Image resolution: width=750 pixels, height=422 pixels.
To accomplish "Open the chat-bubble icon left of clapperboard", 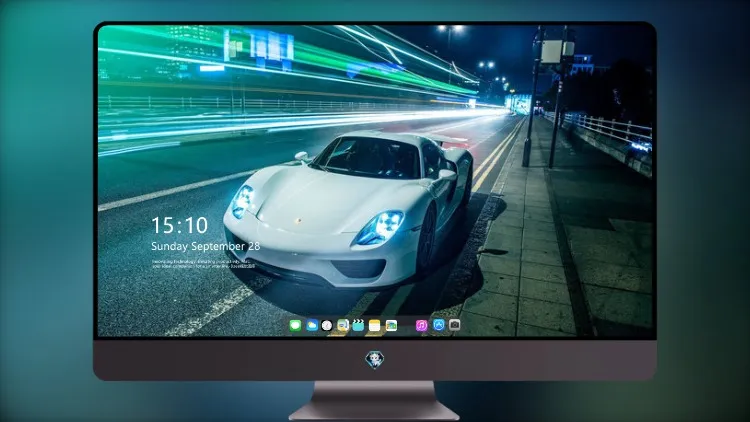I will (x=342, y=326).
